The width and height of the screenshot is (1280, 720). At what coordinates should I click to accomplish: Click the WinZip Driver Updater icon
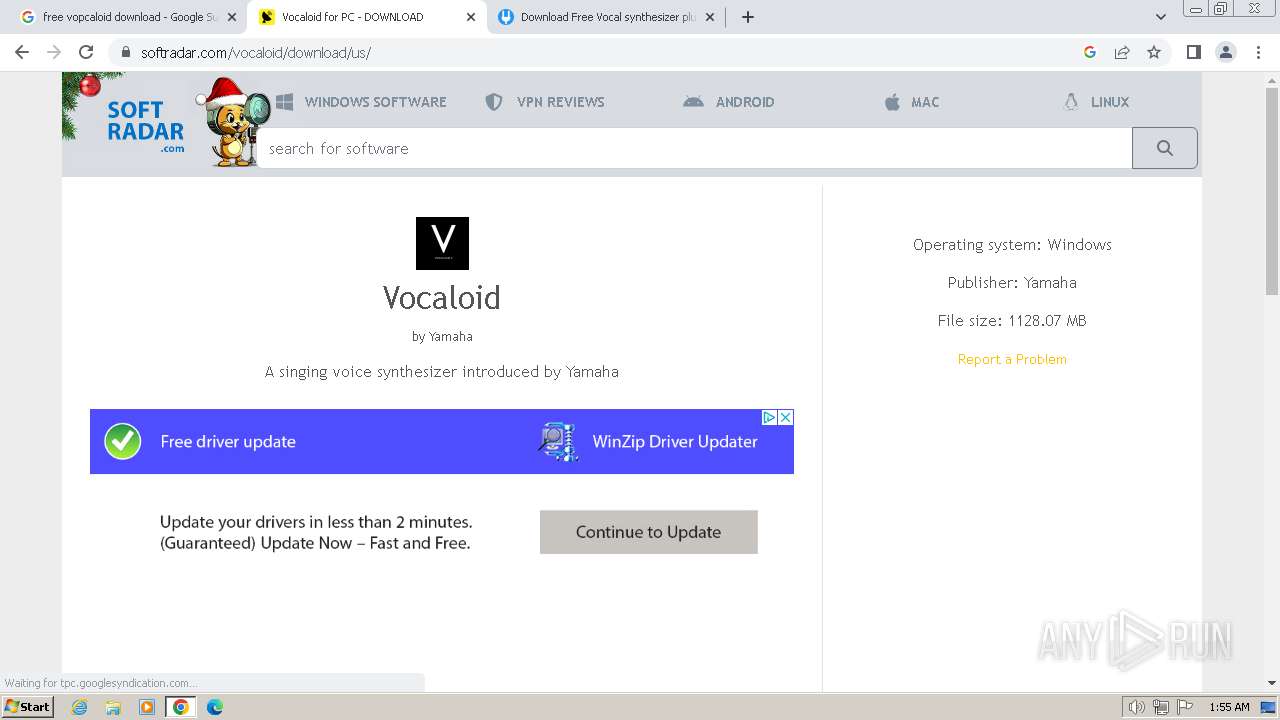pyautogui.click(x=558, y=441)
